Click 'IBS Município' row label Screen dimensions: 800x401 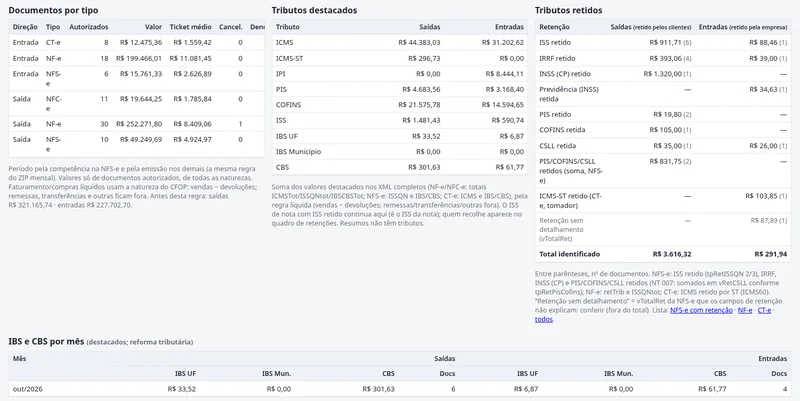(x=298, y=152)
